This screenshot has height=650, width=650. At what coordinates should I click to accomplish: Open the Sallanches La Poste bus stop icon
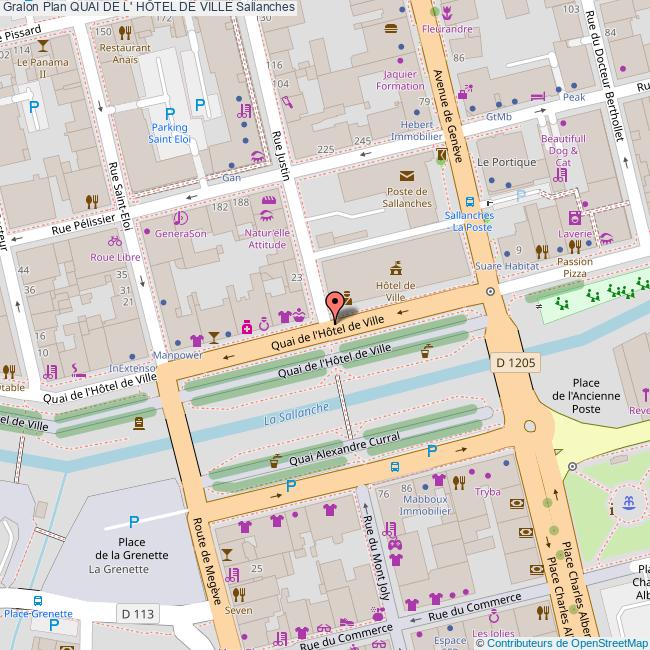coord(469,199)
